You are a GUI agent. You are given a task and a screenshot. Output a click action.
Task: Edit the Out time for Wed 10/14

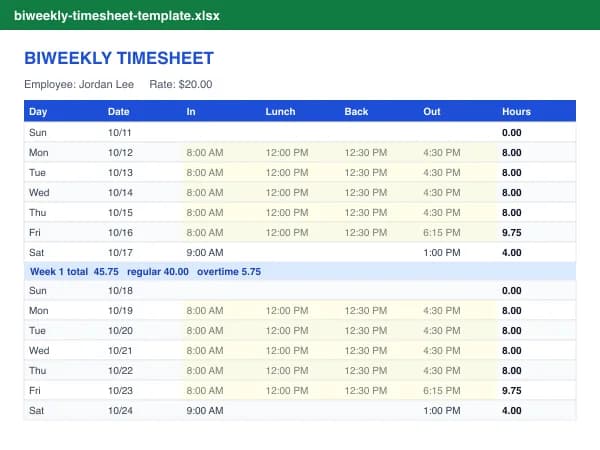tap(442, 192)
